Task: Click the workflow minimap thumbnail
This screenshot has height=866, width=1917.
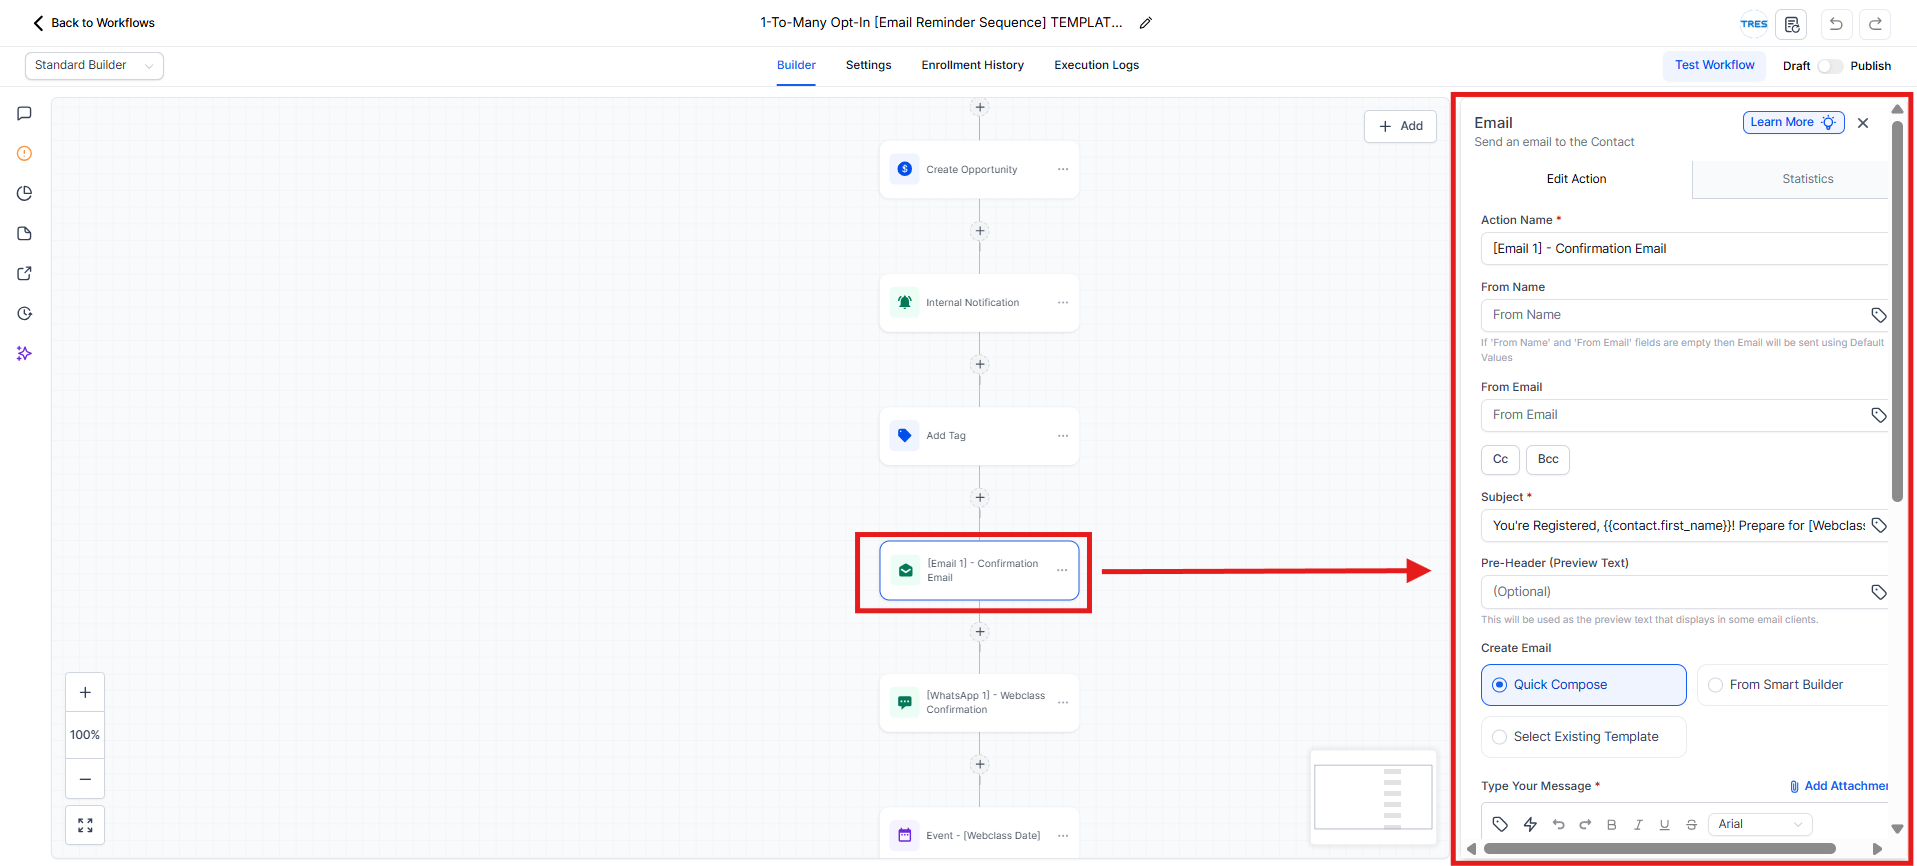Action: pyautogui.click(x=1373, y=797)
